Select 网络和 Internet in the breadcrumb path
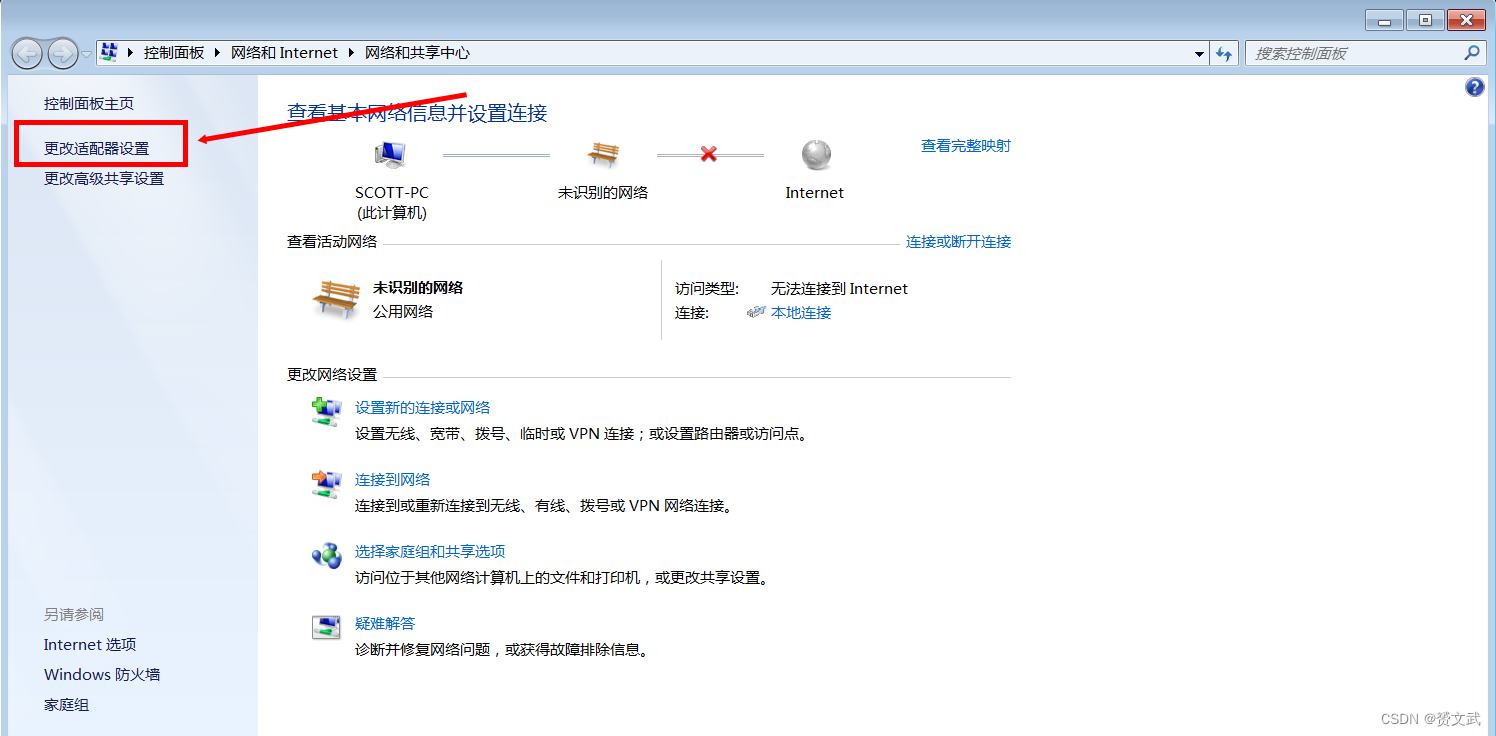 284,53
